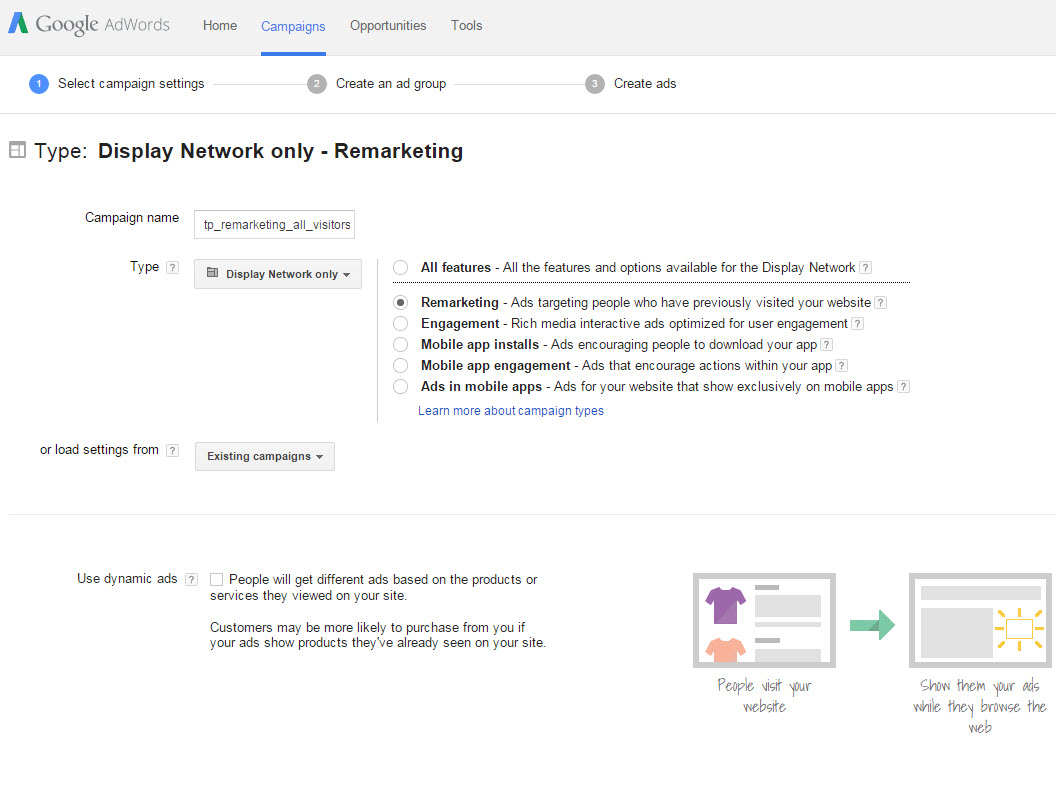Click the campaign name input field
The width and height of the screenshot is (1056, 786).
click(x=274, y=224)
